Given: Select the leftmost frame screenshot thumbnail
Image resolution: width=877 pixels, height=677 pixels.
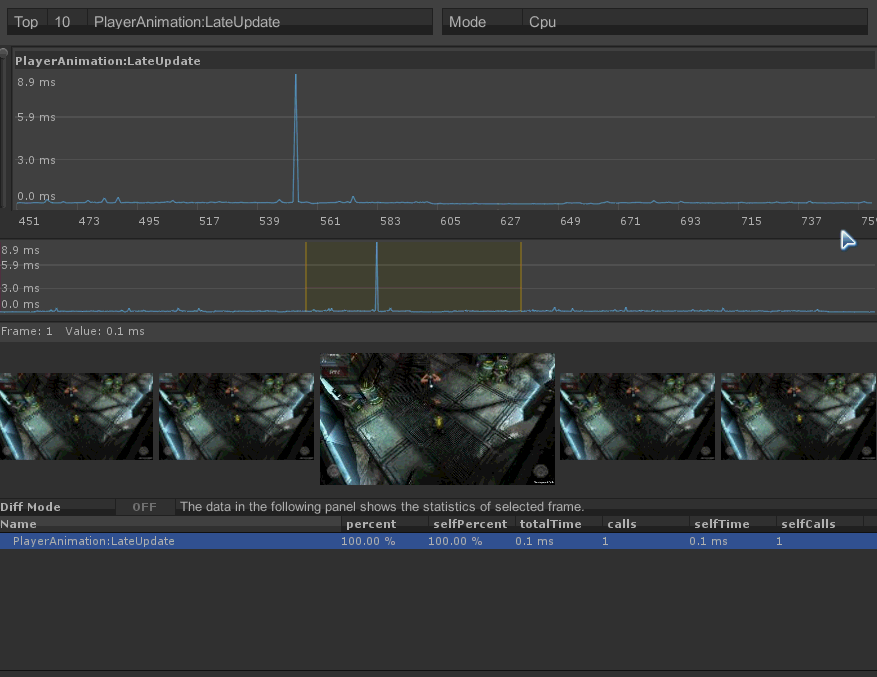Looking at the screenshot, I should [x=76, y=416].
